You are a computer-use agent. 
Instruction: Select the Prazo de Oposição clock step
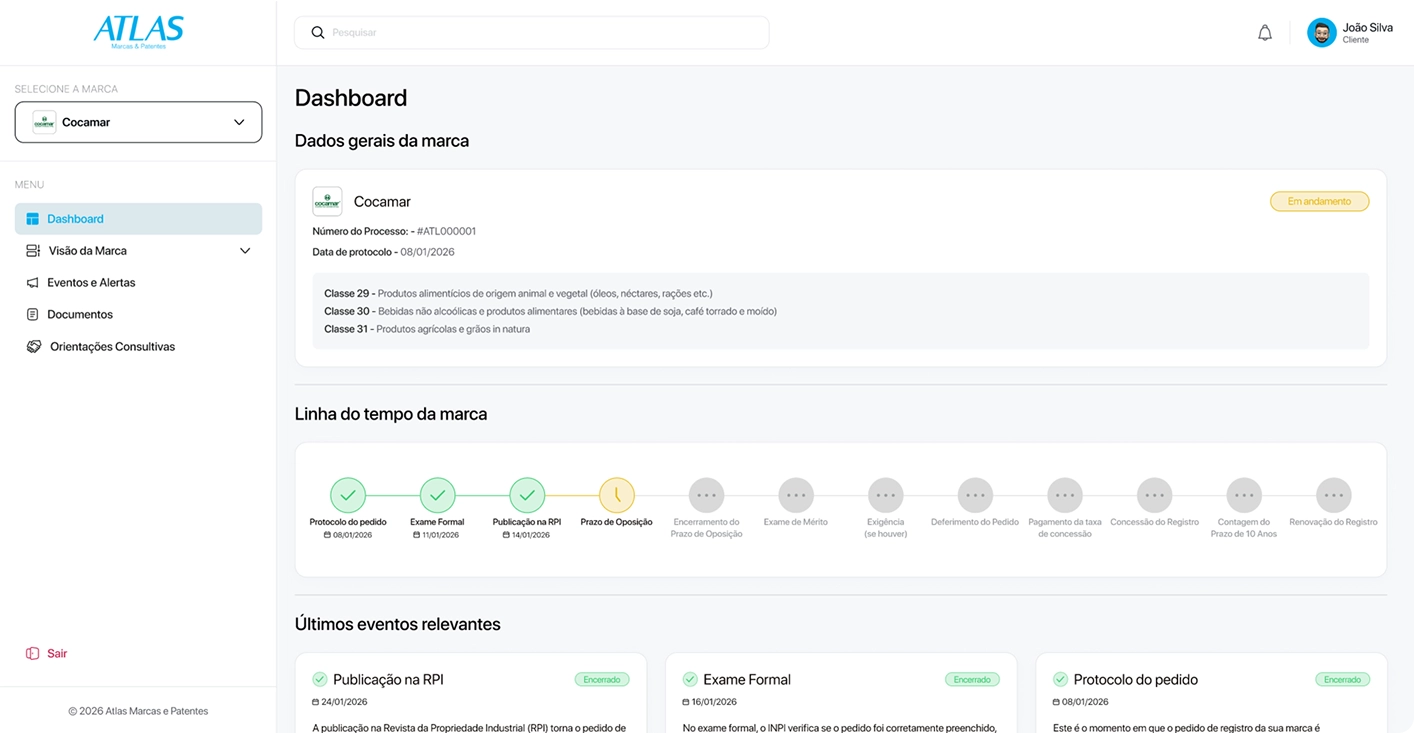pyautogui.click(x=617, y=495)
